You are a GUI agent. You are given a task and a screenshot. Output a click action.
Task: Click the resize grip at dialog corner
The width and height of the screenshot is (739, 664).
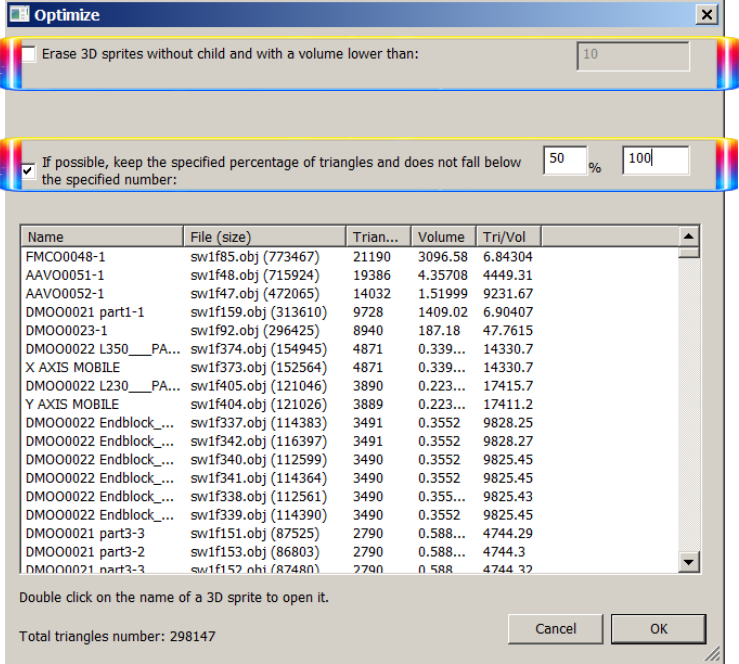coord(713,653)
